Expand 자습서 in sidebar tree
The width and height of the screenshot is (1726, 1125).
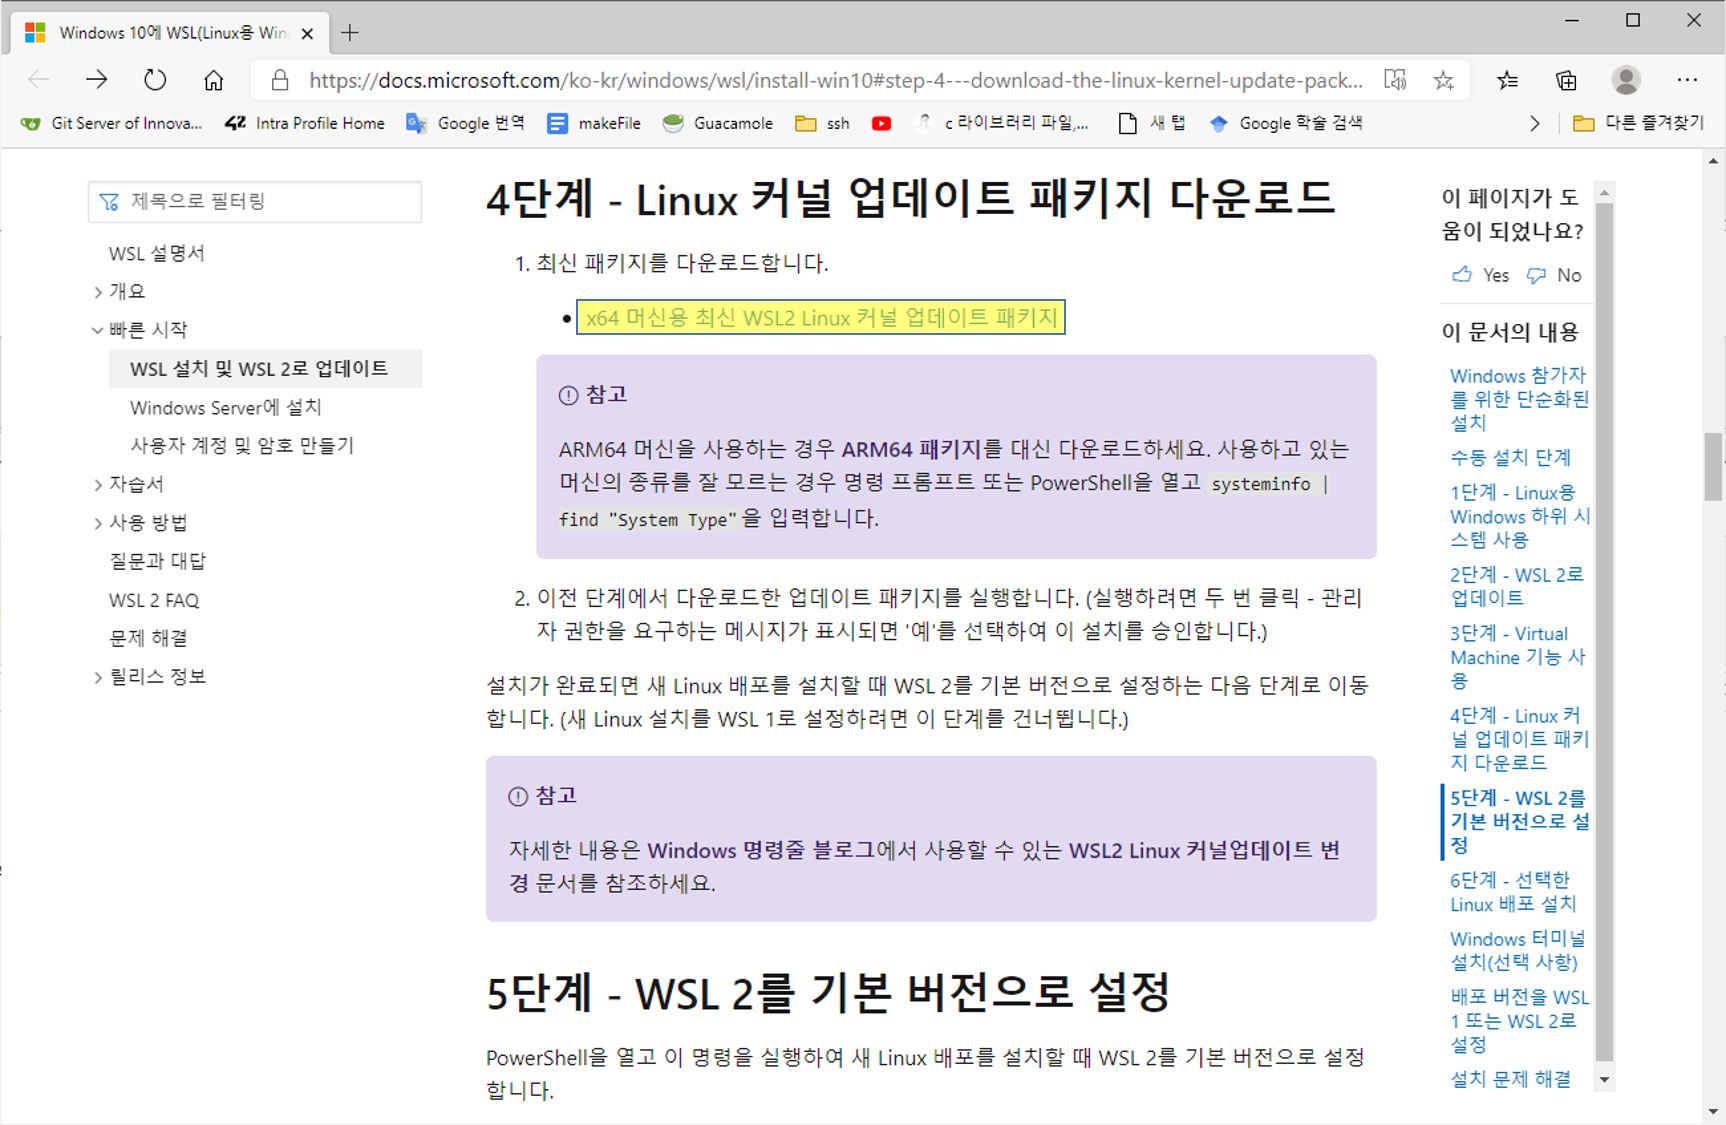click(98, 485)
